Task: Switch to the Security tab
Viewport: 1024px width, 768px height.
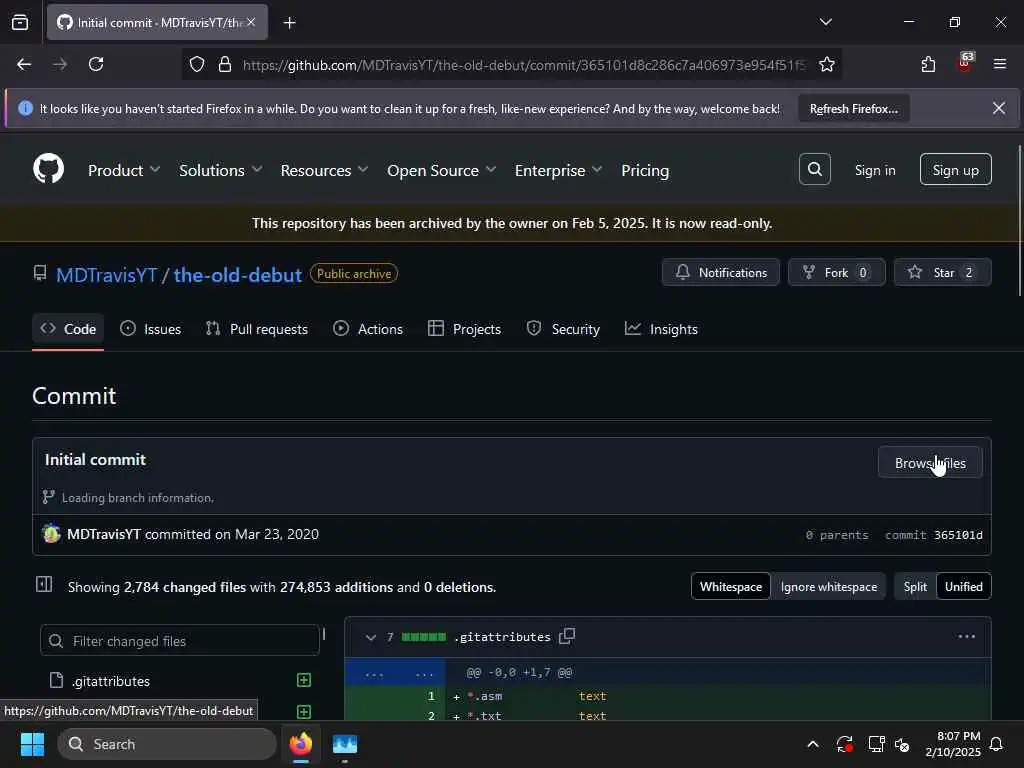Action: point(563,329)
